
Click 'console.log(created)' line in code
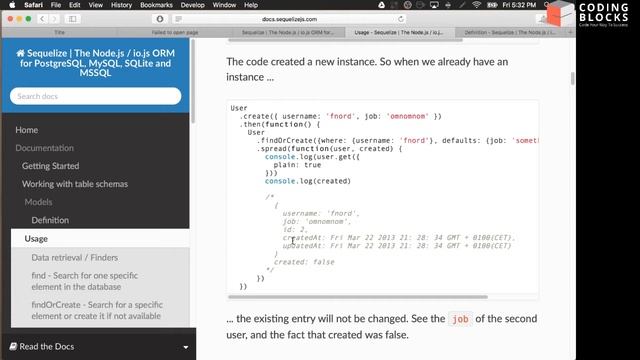308,181
